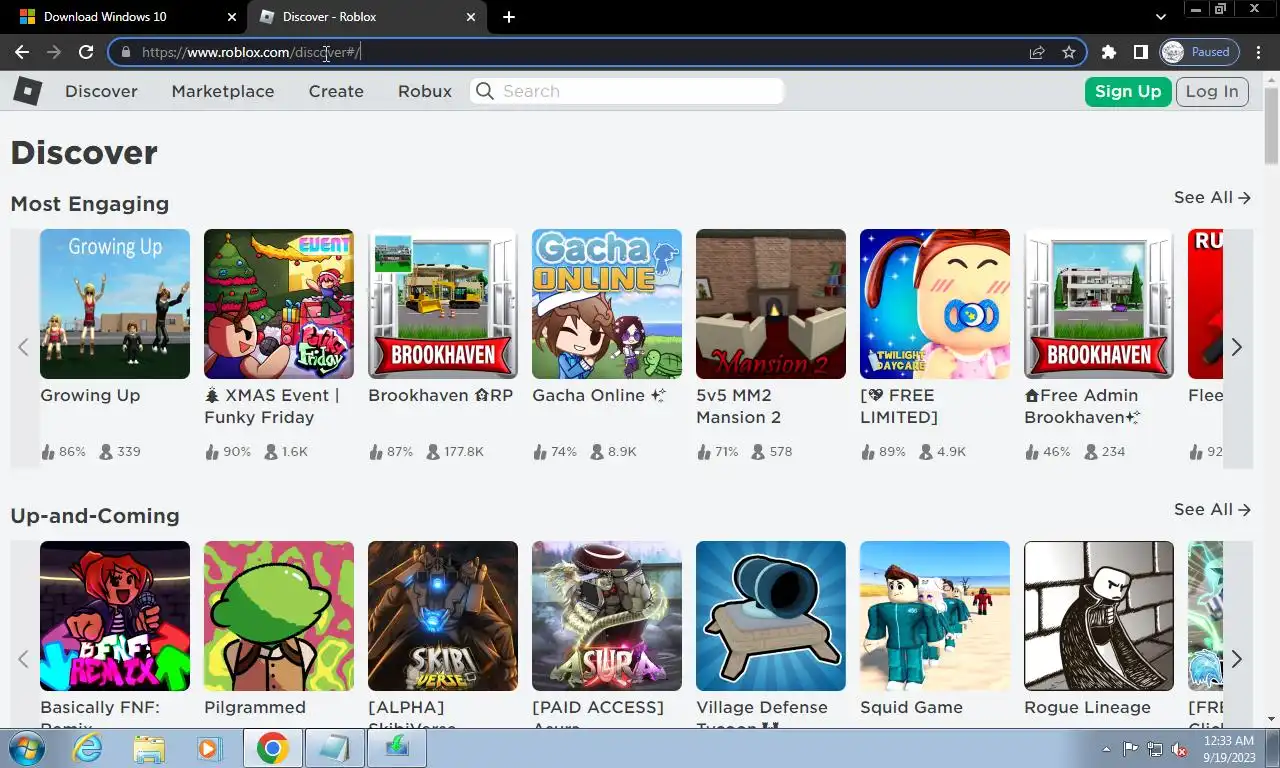
Task: Advance Up-and-Coming carousel right arrow
Action: click(x=1237, y=659)
